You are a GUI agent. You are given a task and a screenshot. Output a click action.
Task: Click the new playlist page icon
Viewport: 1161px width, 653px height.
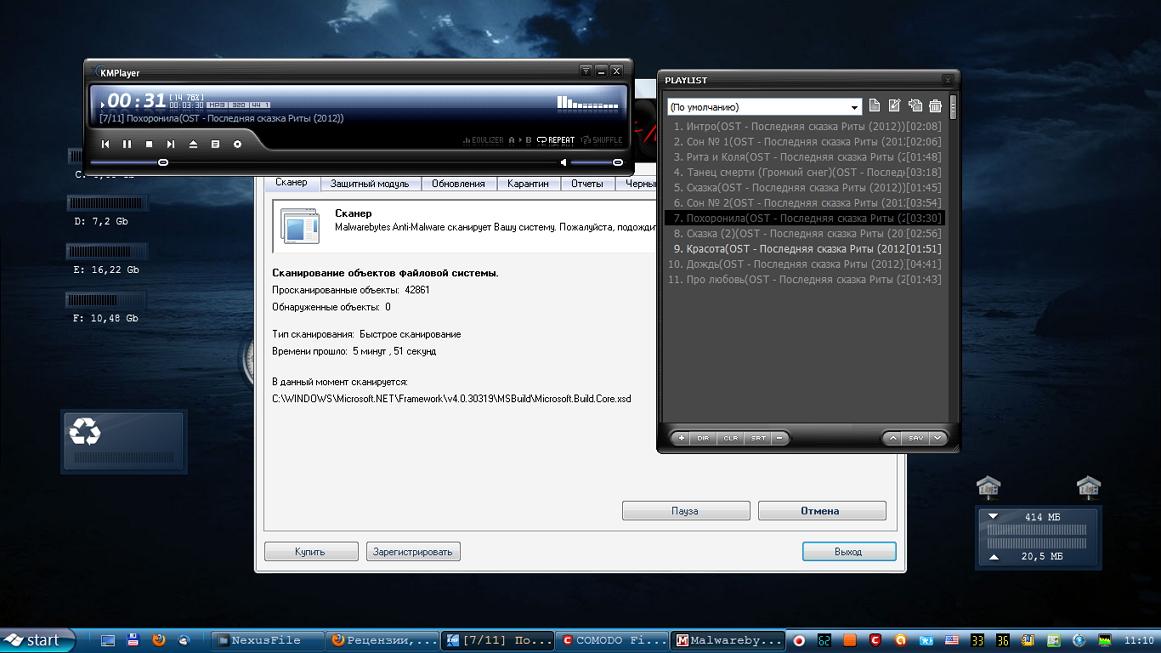(875, 106)
